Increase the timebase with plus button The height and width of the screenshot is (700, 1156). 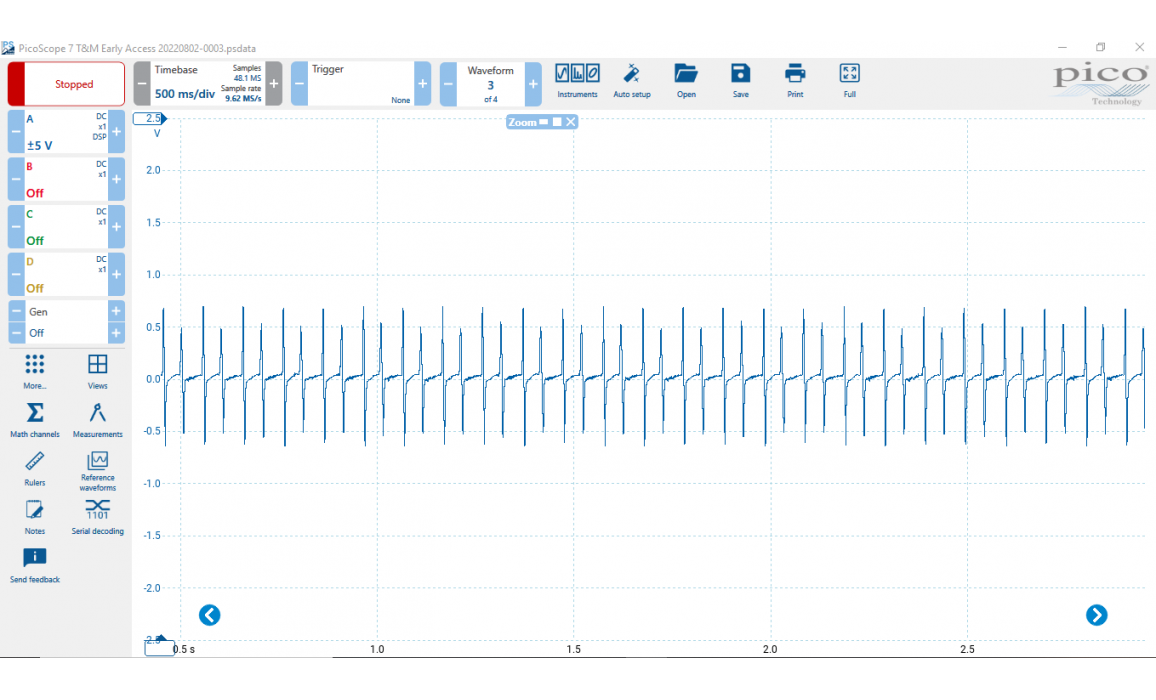[x=274, y=84]
